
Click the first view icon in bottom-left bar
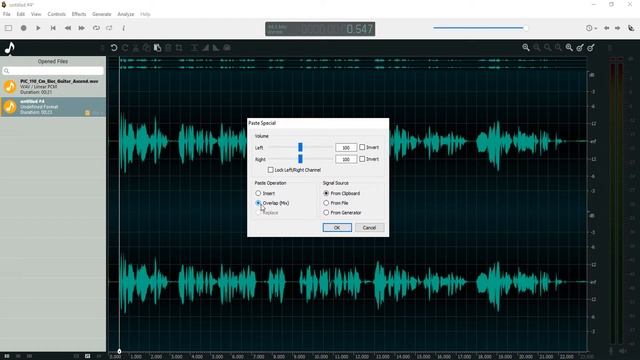7,356
